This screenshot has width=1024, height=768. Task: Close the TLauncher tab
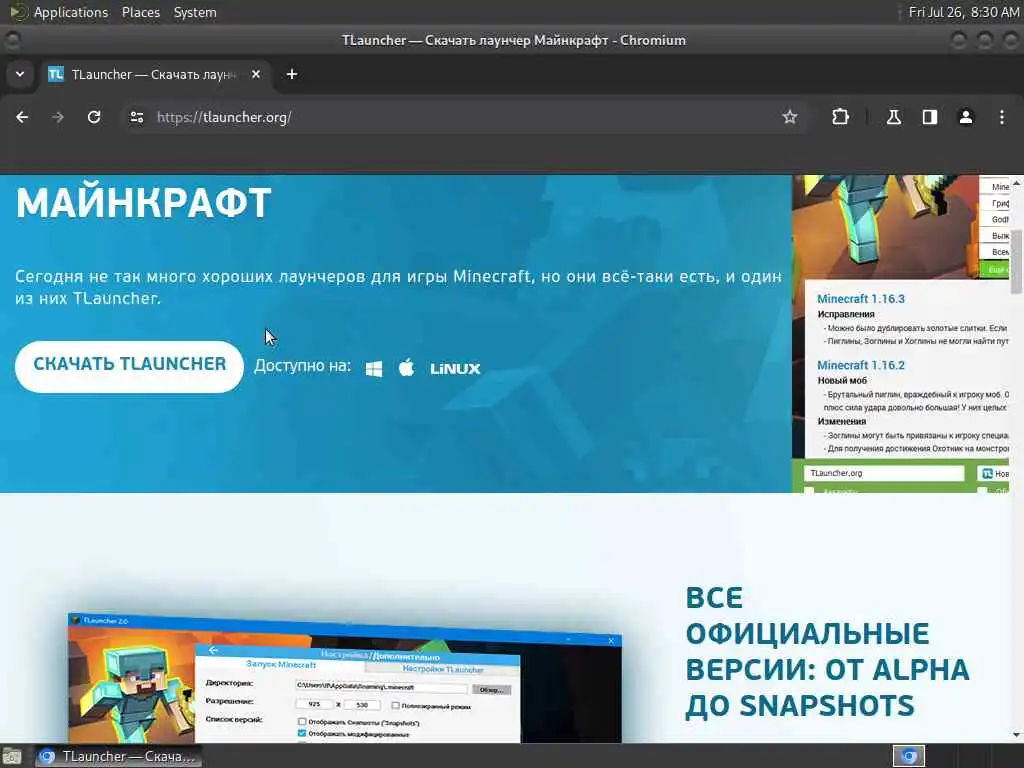[256, 74]
